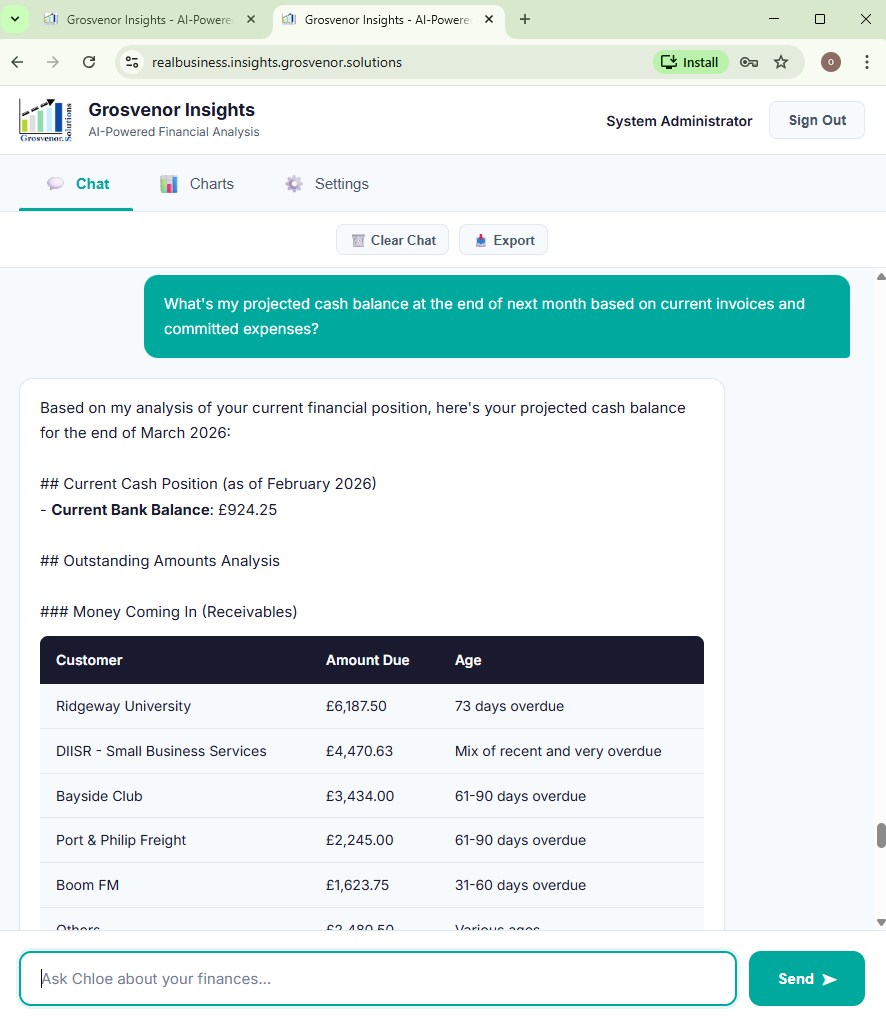886x1025 pixels.
Task: Click the £2,245.00 amount
Action: click(x=360, y=840)
